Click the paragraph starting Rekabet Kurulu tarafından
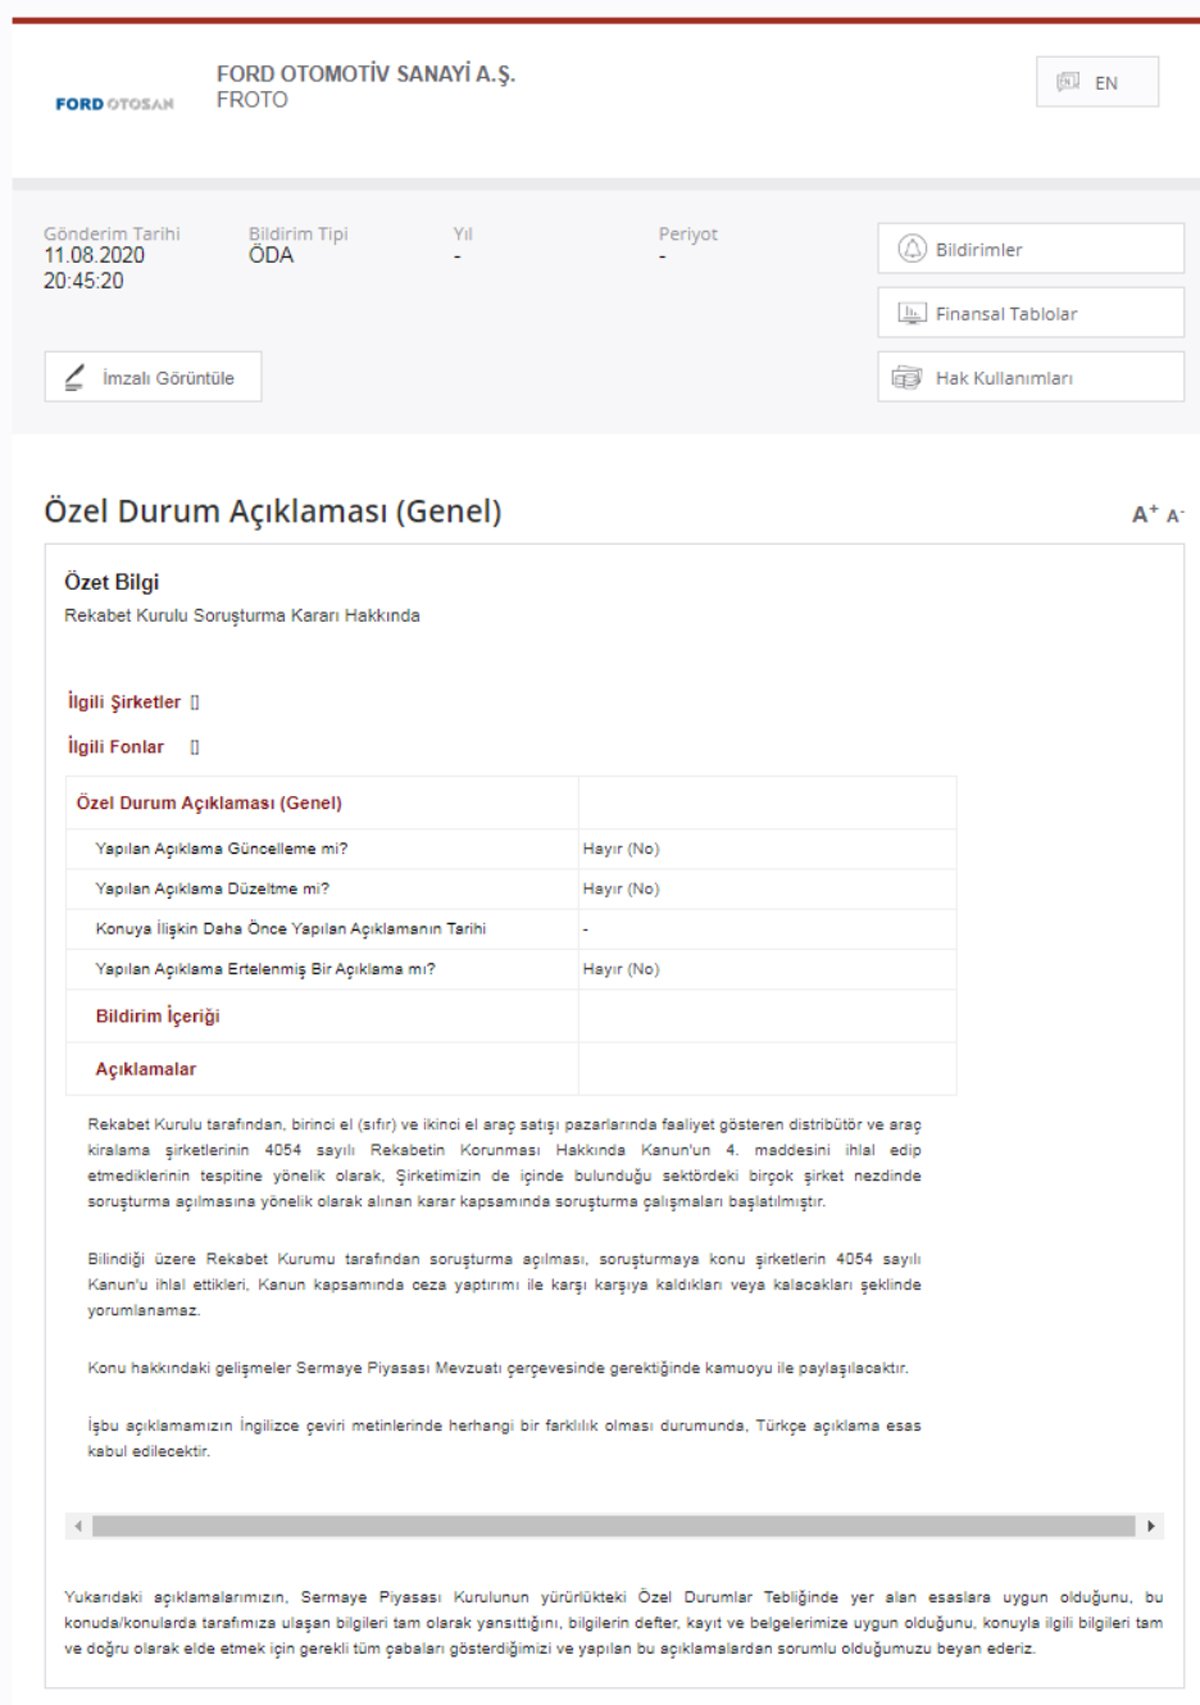 point(504,1163)
